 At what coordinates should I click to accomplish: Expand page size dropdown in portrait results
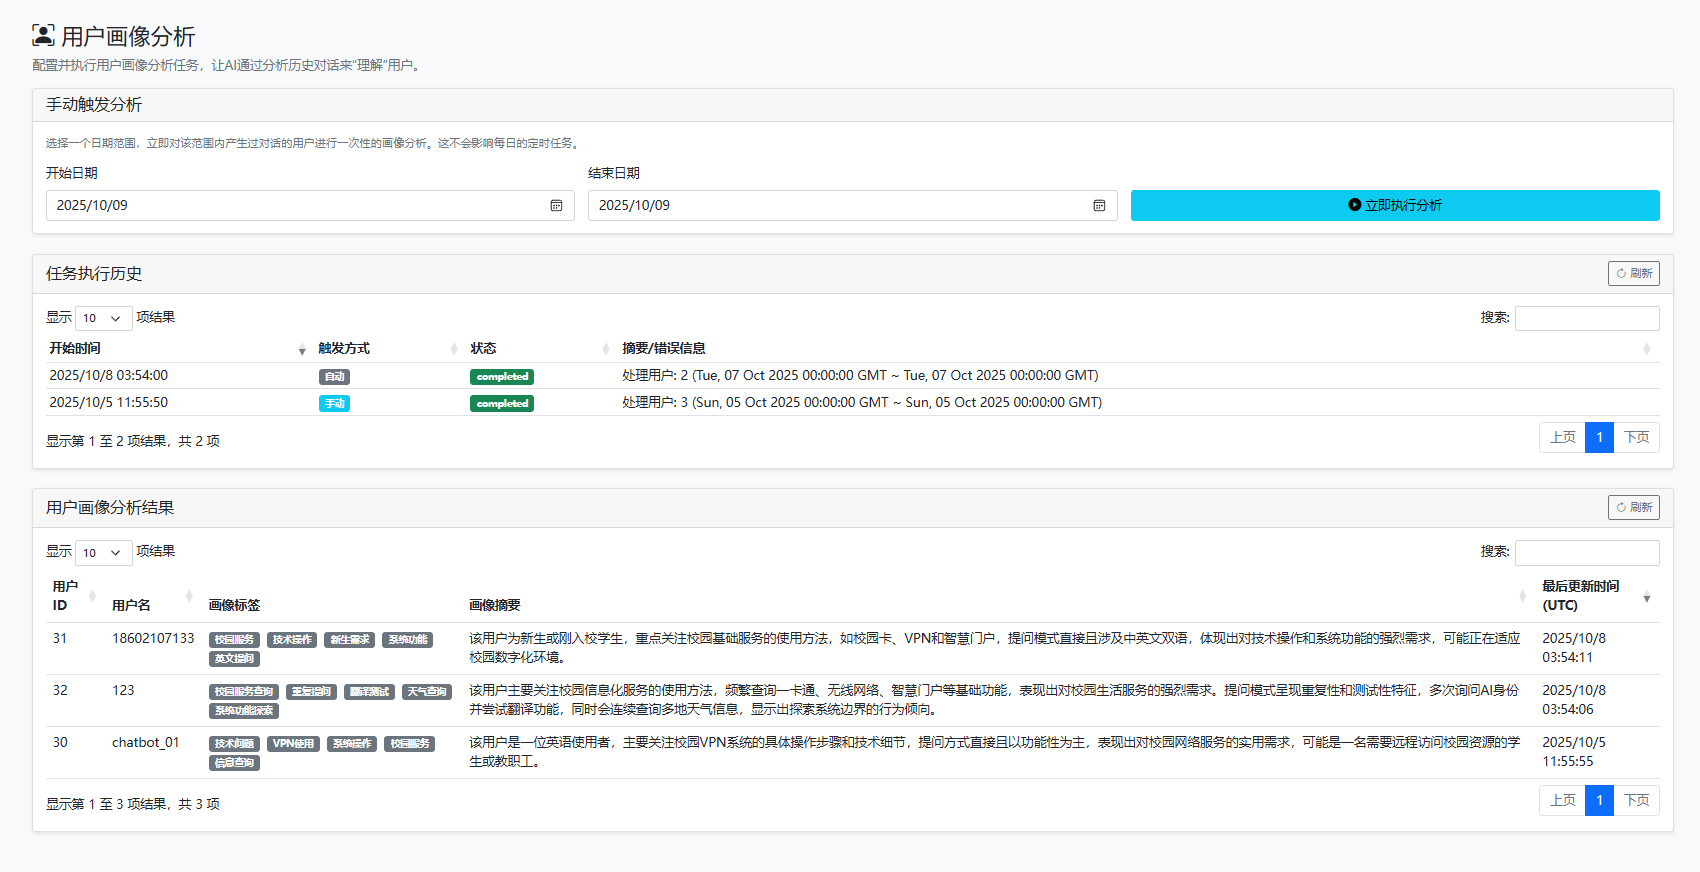point(103,552)
